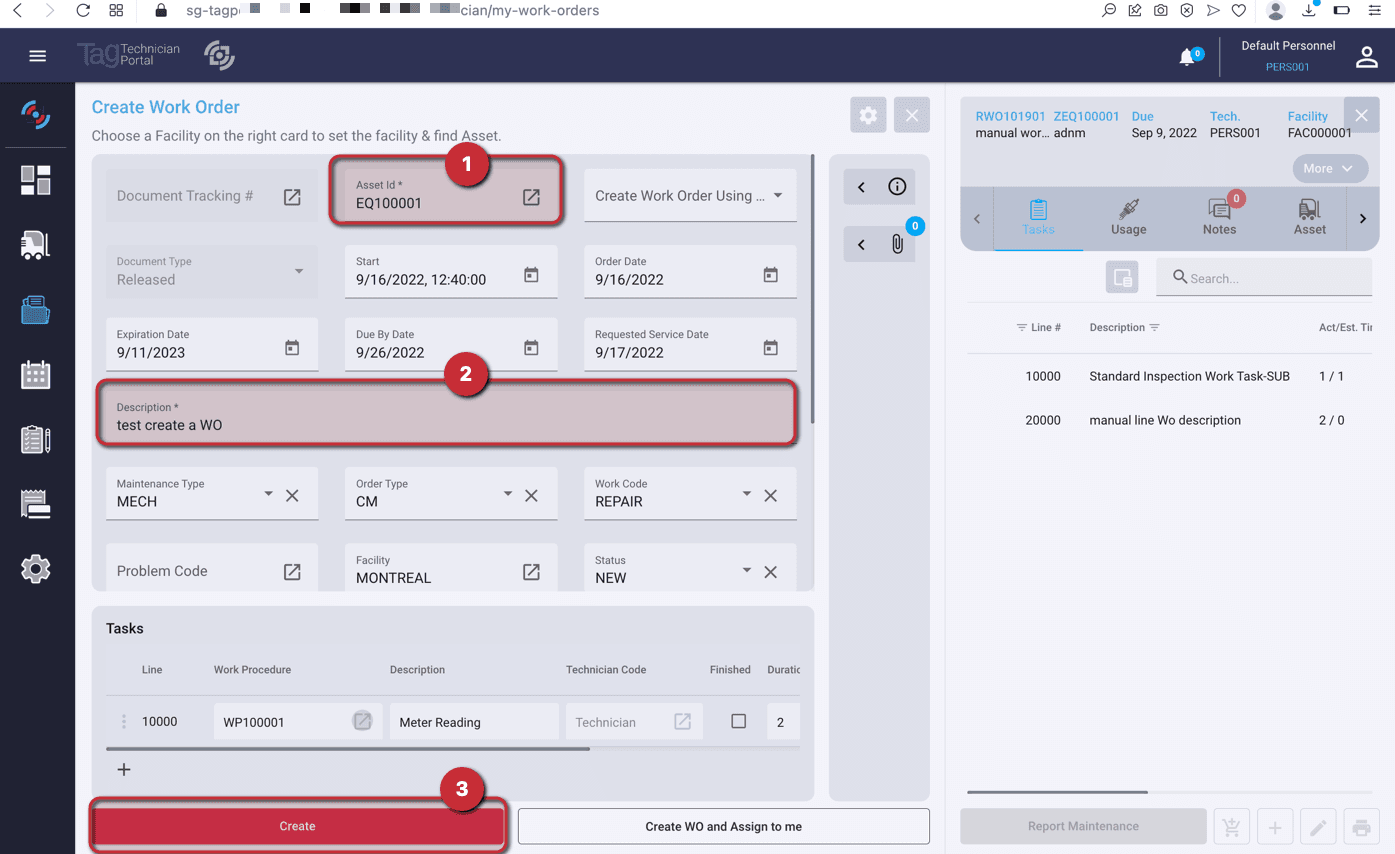Viewport: 1395px width, 854px height.
Task: Click the attachments paperclip icon
Action: click(897, 244)
